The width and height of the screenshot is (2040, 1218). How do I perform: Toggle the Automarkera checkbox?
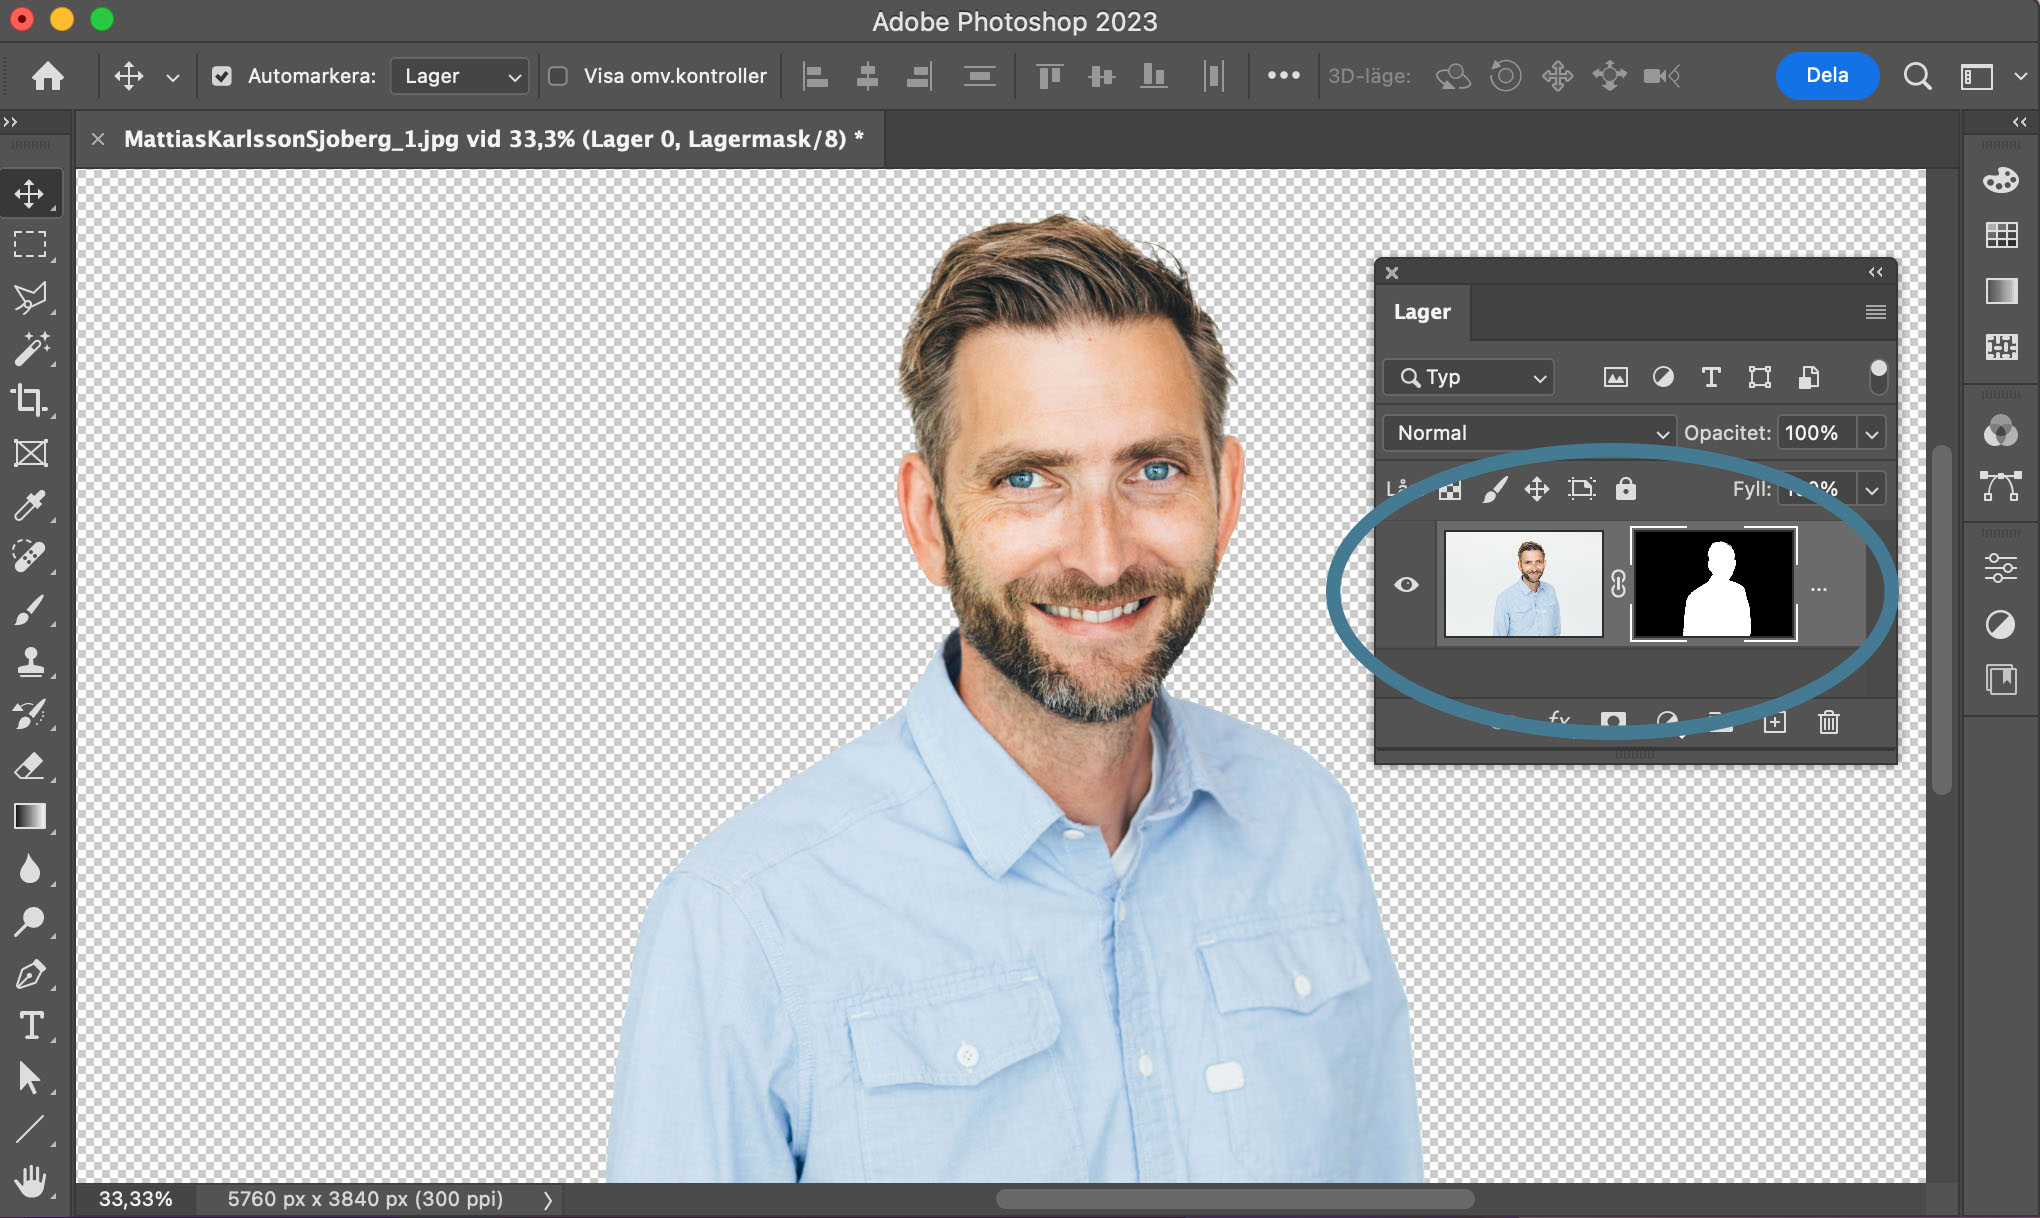tap(222, 76)
